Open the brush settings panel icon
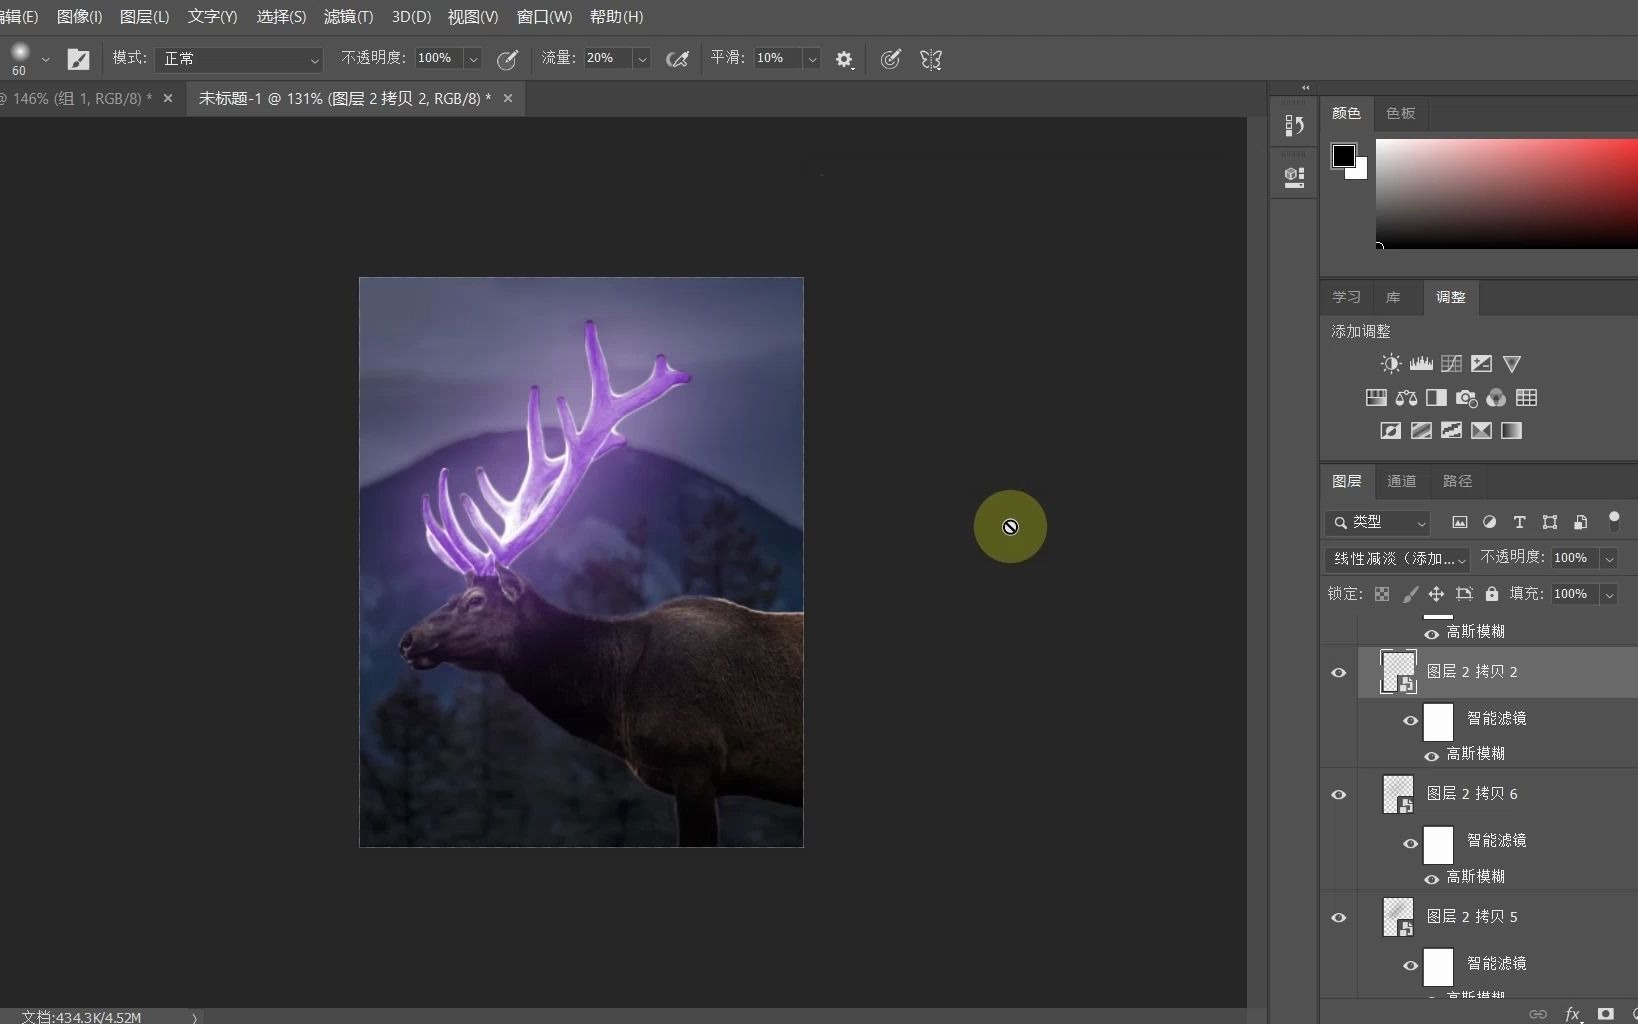 tap(78, 59)
